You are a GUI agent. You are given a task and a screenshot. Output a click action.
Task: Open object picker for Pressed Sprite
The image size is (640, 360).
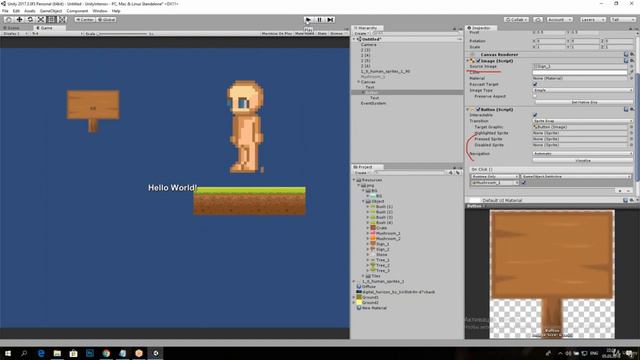[x=631, y=139]
